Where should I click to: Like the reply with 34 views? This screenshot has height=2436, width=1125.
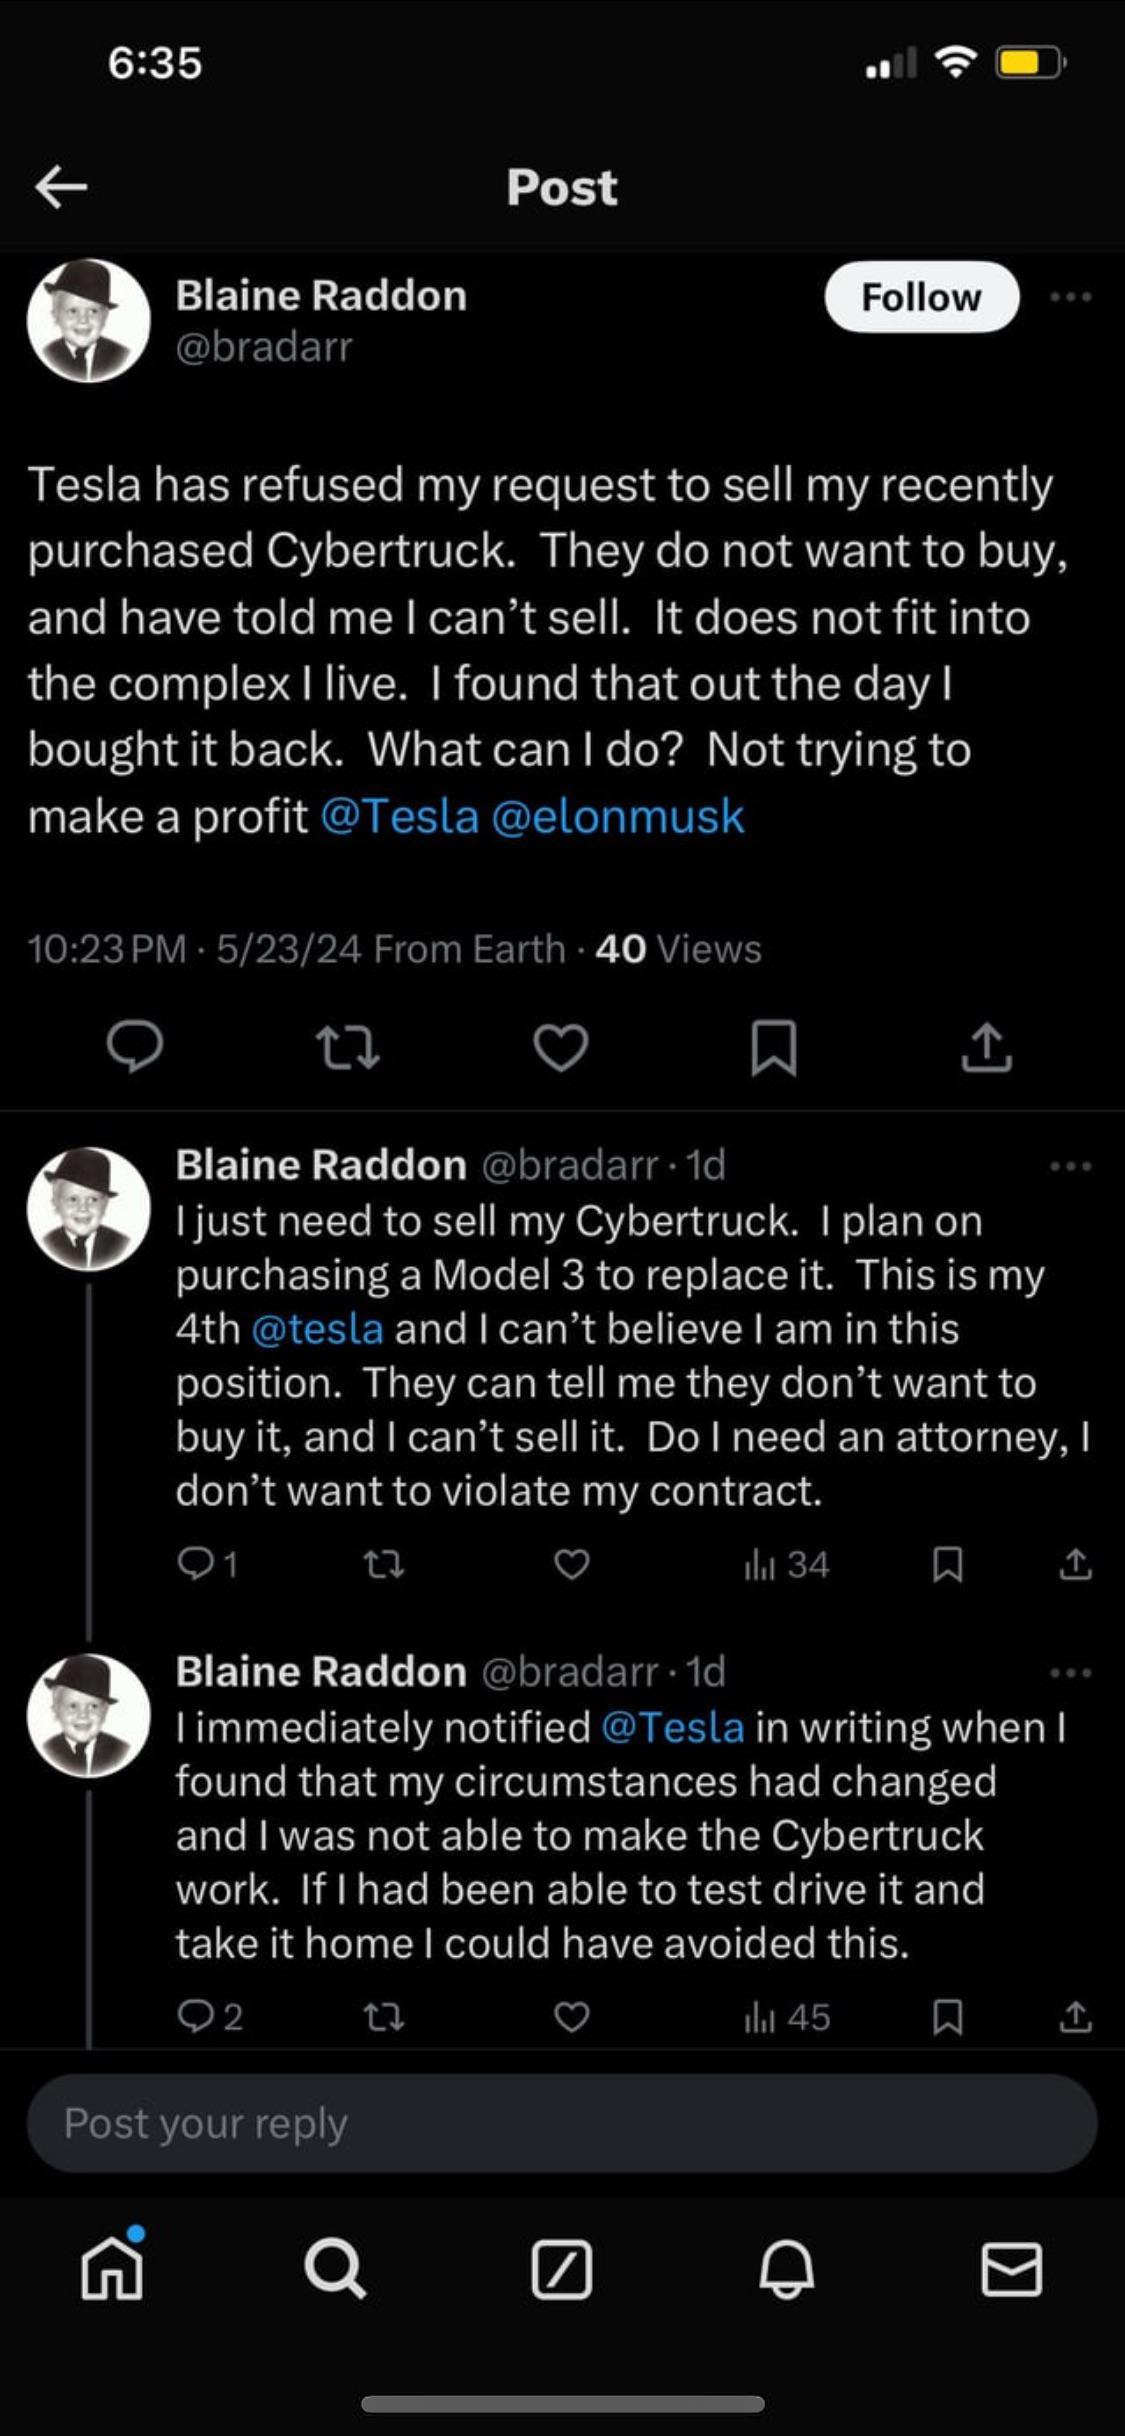[571, 1564]
